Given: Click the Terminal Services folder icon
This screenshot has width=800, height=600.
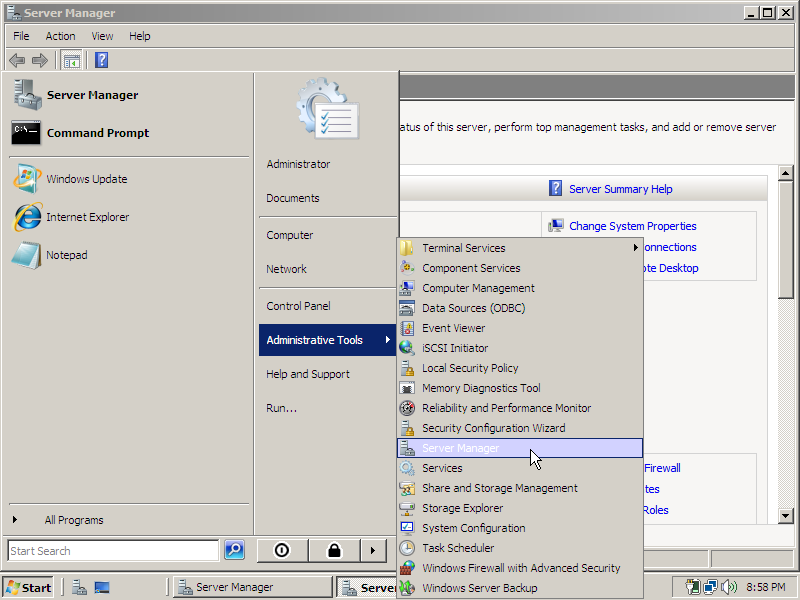Looking at the screenshot, I should pyautogui.click(x=407, y=248).
